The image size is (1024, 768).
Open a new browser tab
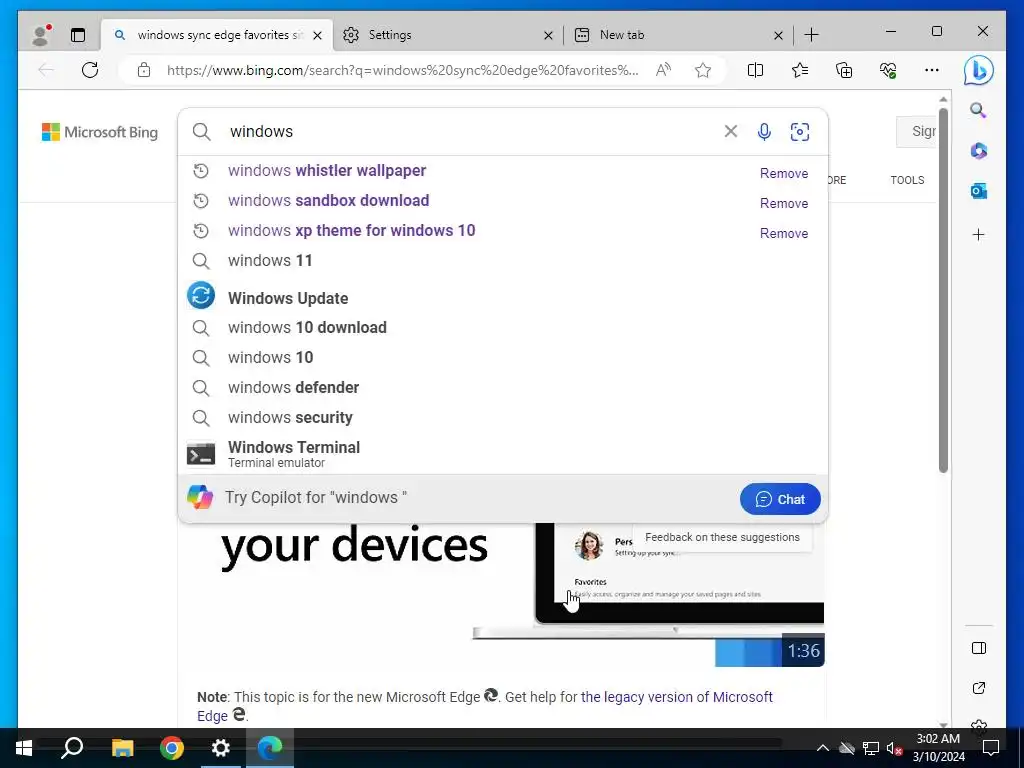(811, 35)
